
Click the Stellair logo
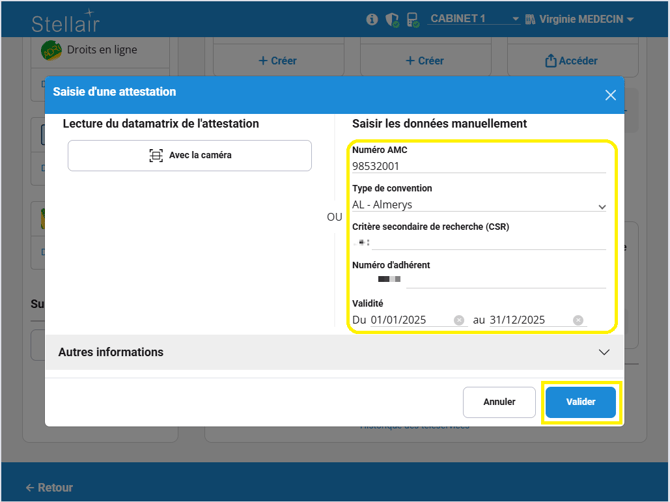tap(66, 22)
